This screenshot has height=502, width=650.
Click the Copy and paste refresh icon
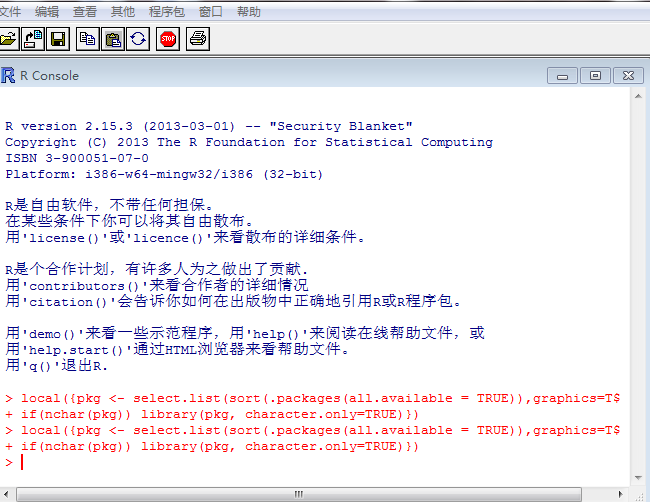[x=138, y=39]
